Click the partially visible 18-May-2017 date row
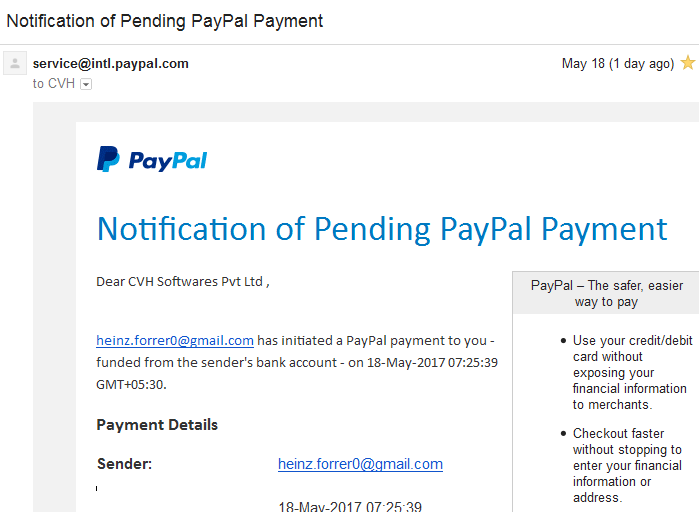Screen dimensions: 699x512 tap(350, 506)
